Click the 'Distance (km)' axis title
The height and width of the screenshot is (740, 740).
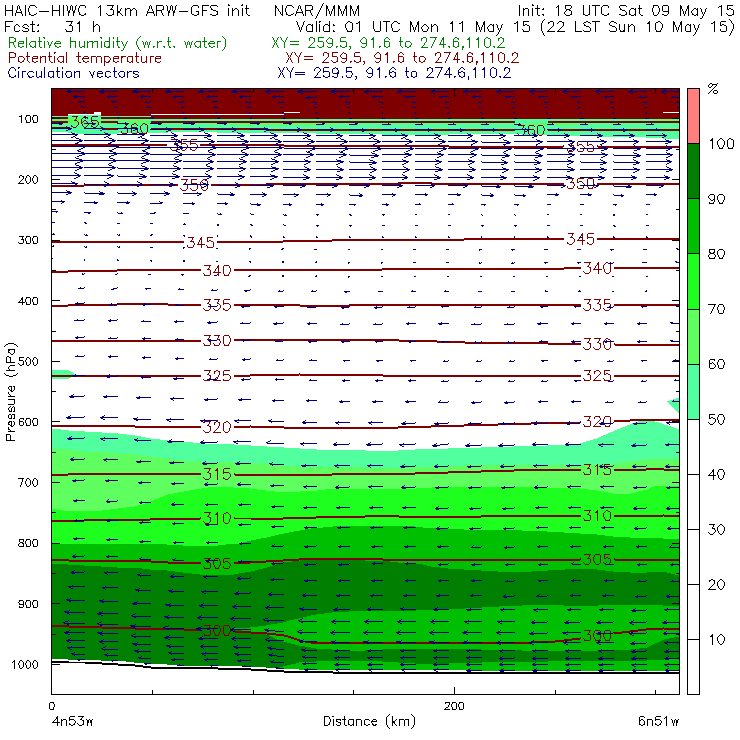[369, 722]
